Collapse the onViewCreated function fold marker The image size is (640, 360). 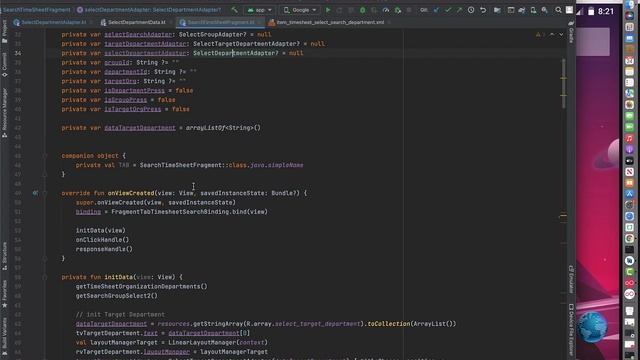[x=45, y=193]
